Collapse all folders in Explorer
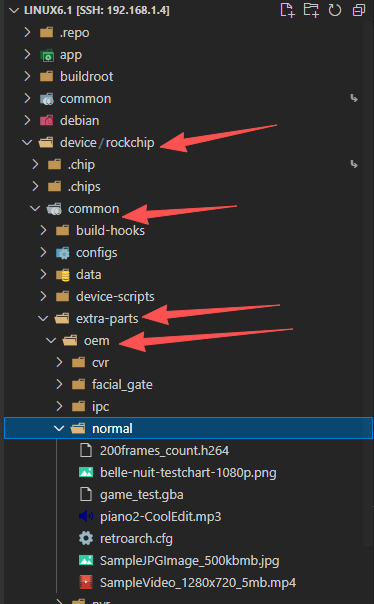The width and height of the screenshot is (374, 604). 359,10
